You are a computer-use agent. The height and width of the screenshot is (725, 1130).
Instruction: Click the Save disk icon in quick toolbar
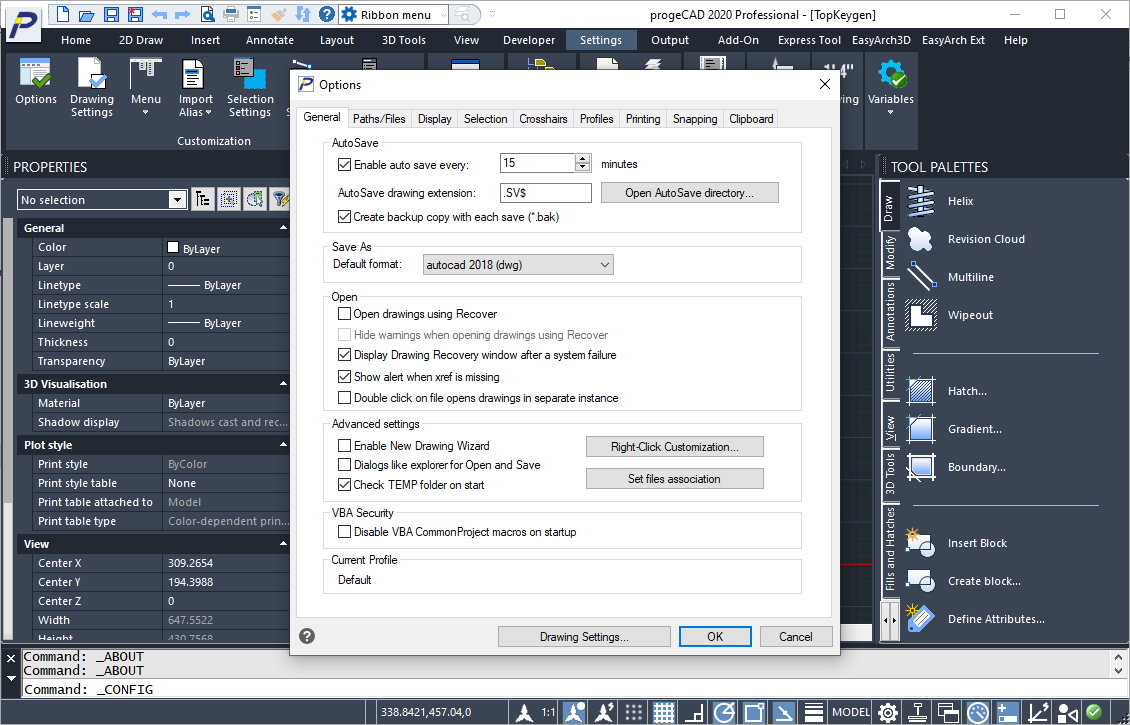[111, 14]
